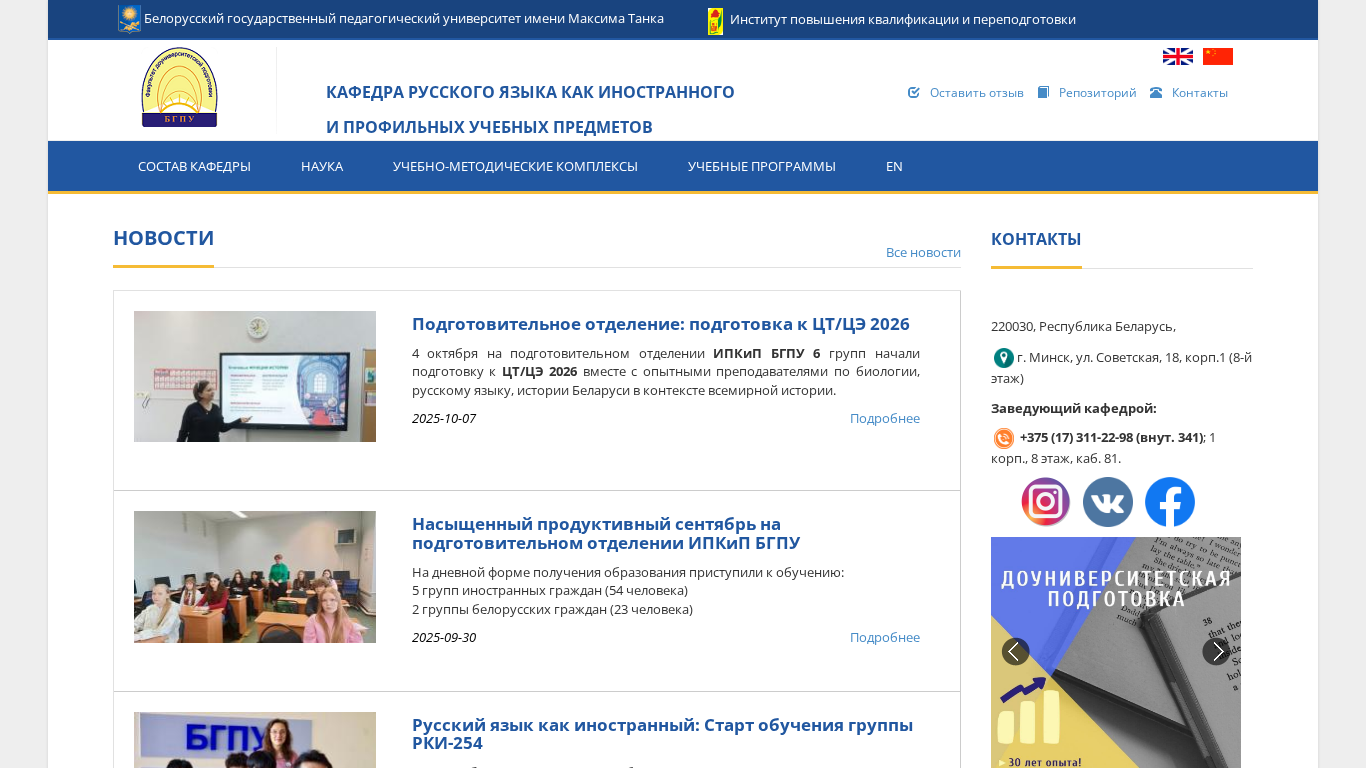The width and height of the screenshot is (1366, 768).
Task: Click the map pin address icon
Action: click(1003, 358)
